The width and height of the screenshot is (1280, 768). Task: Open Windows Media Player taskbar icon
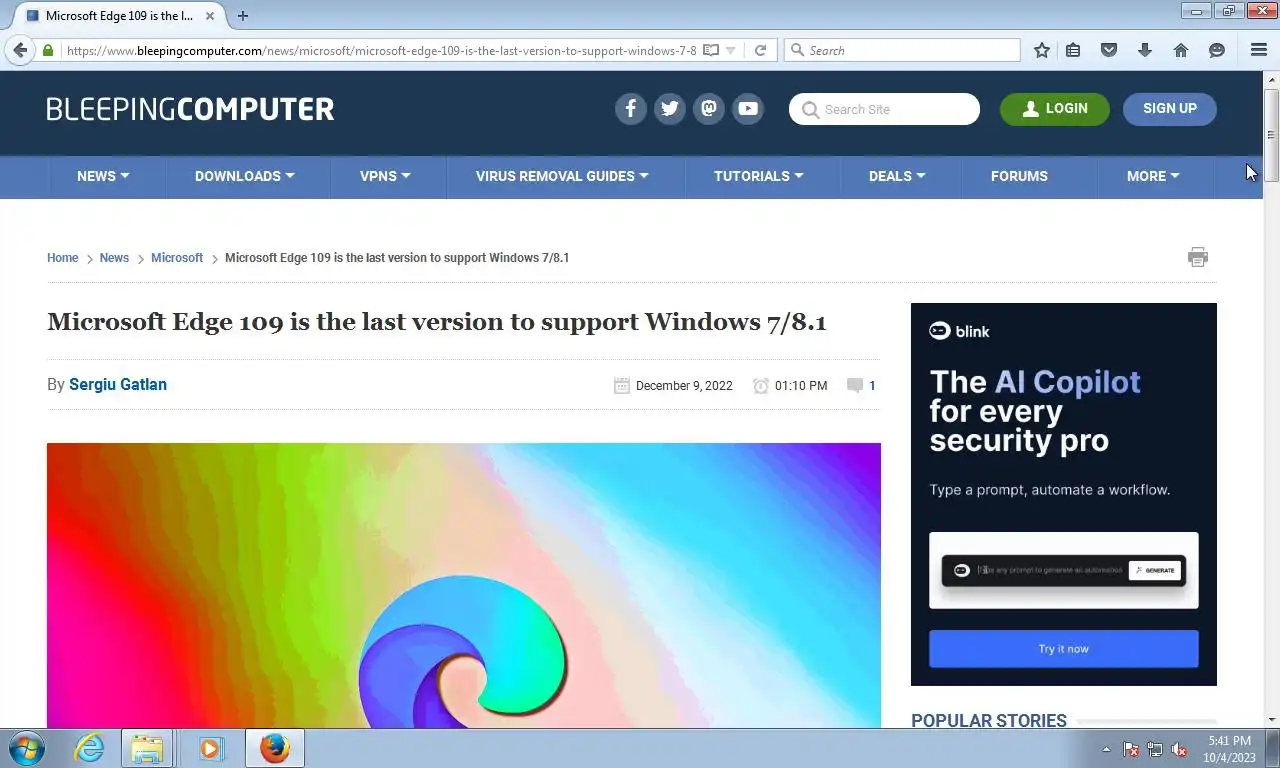211,748
